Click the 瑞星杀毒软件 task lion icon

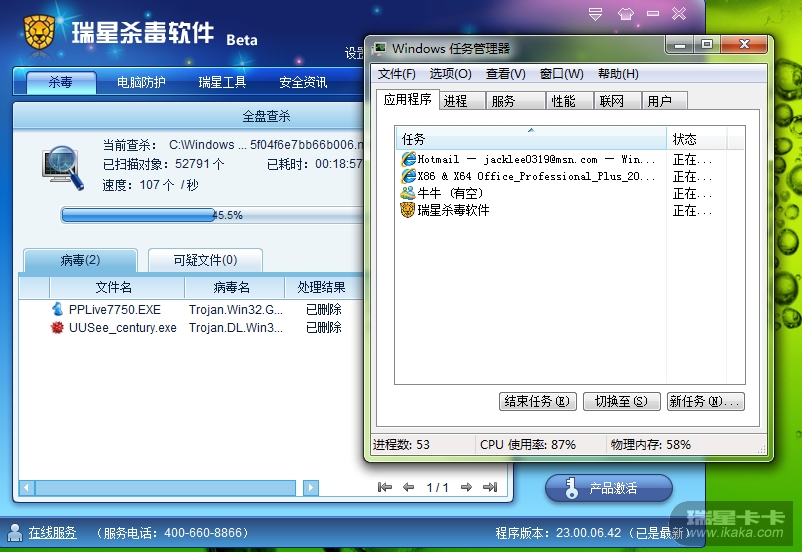408,210
